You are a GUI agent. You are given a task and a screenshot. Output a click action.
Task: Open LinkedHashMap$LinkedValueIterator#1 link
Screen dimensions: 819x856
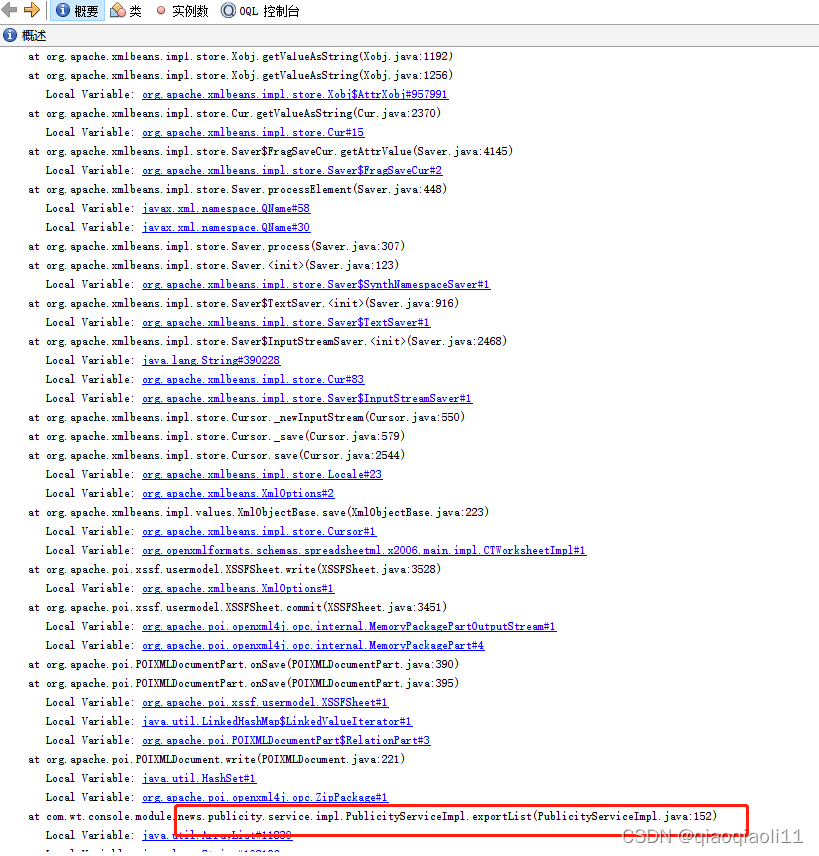(277, 721)
